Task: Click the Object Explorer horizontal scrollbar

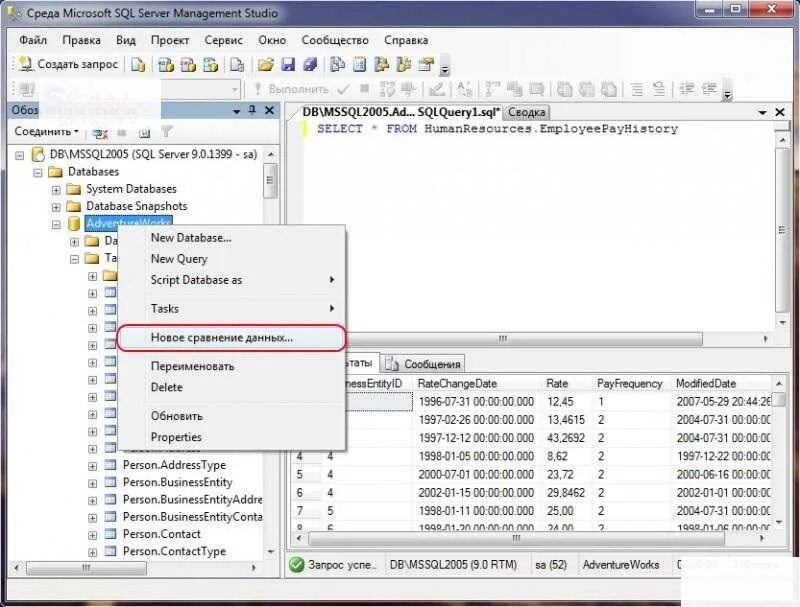Action: click(87, 567)
